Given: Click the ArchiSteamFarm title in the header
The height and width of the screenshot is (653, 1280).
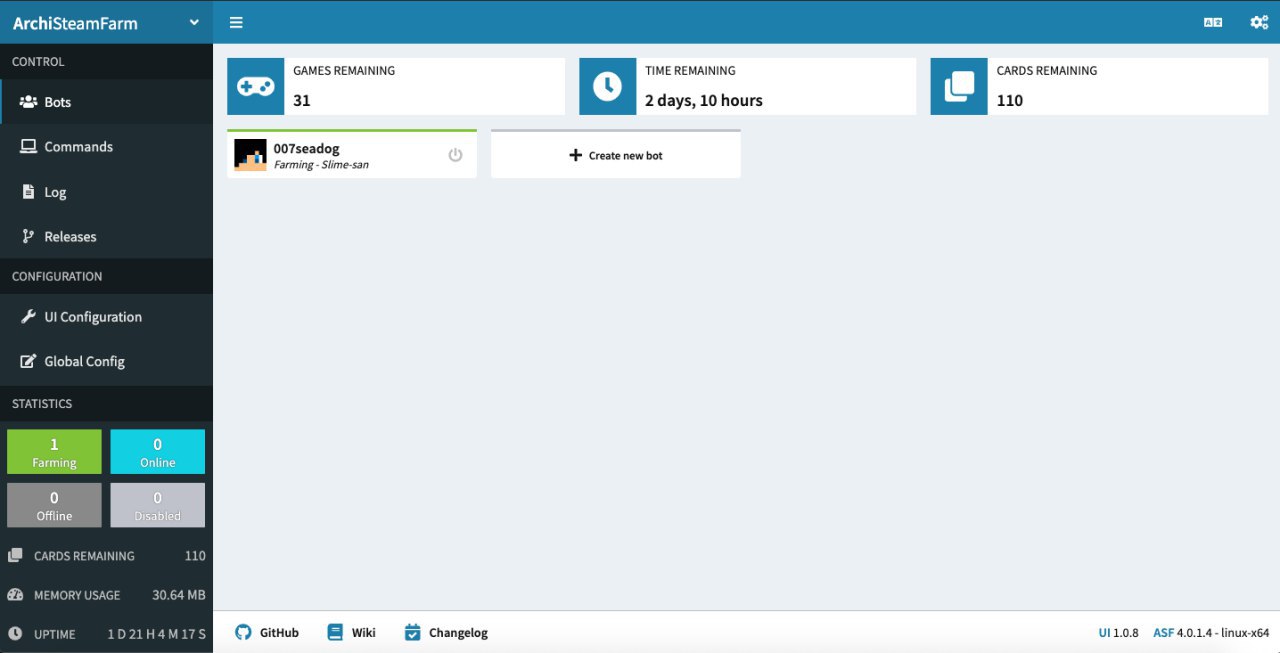Looking at the screenshot, I should pos(75,23).
